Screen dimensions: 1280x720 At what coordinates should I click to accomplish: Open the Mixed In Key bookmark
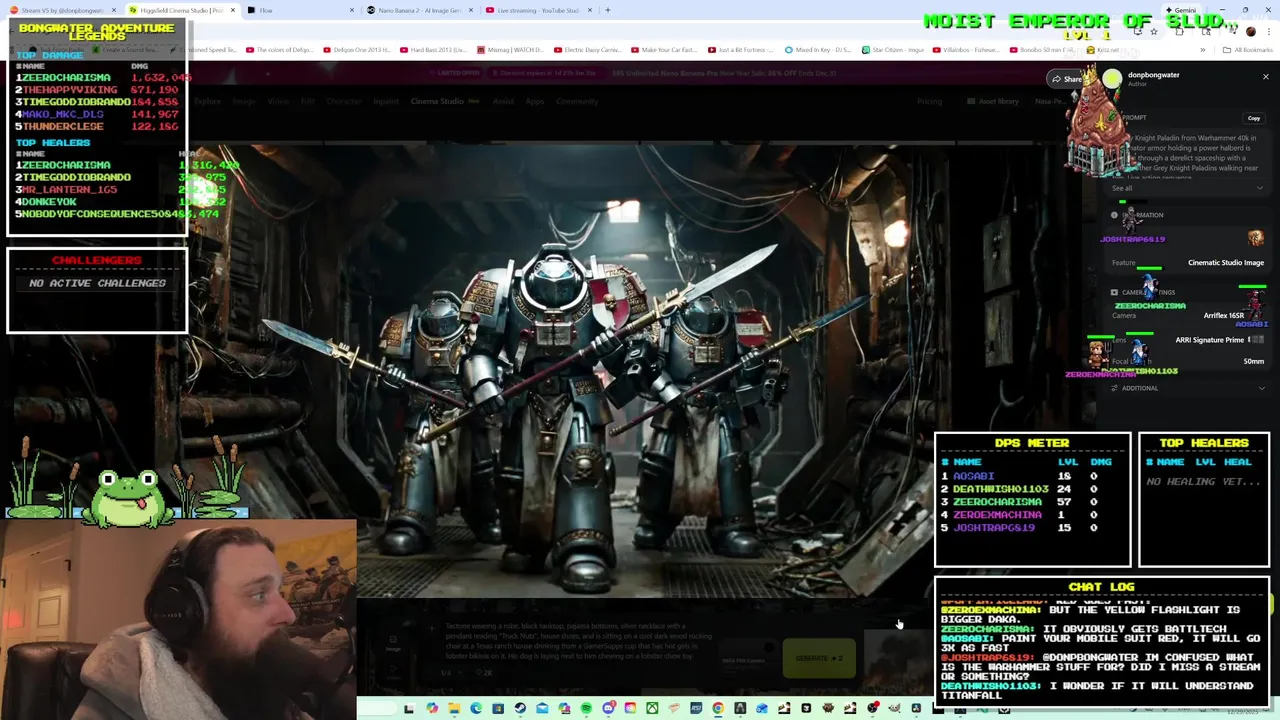click(x=817, y=50)
